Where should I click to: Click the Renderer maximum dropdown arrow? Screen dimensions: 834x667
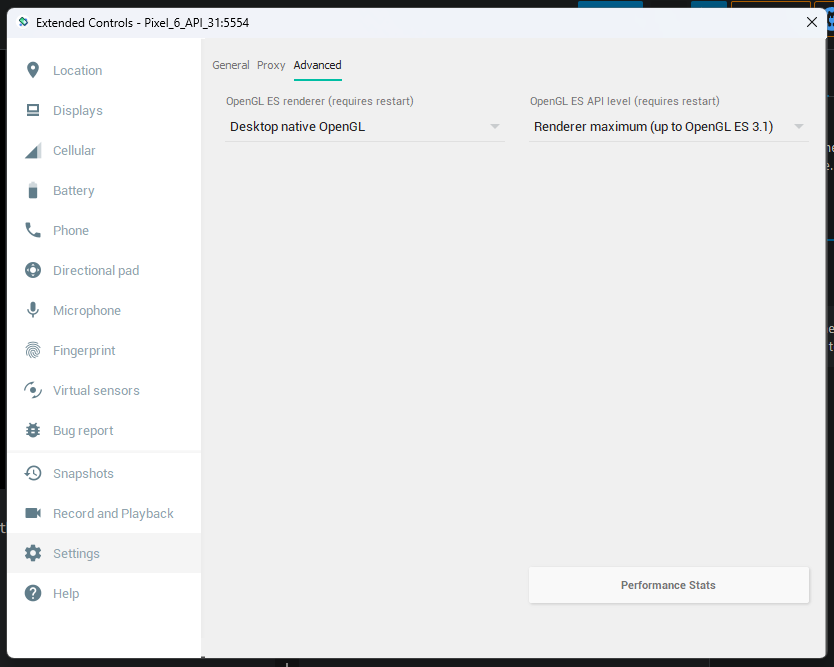point(798,127)
